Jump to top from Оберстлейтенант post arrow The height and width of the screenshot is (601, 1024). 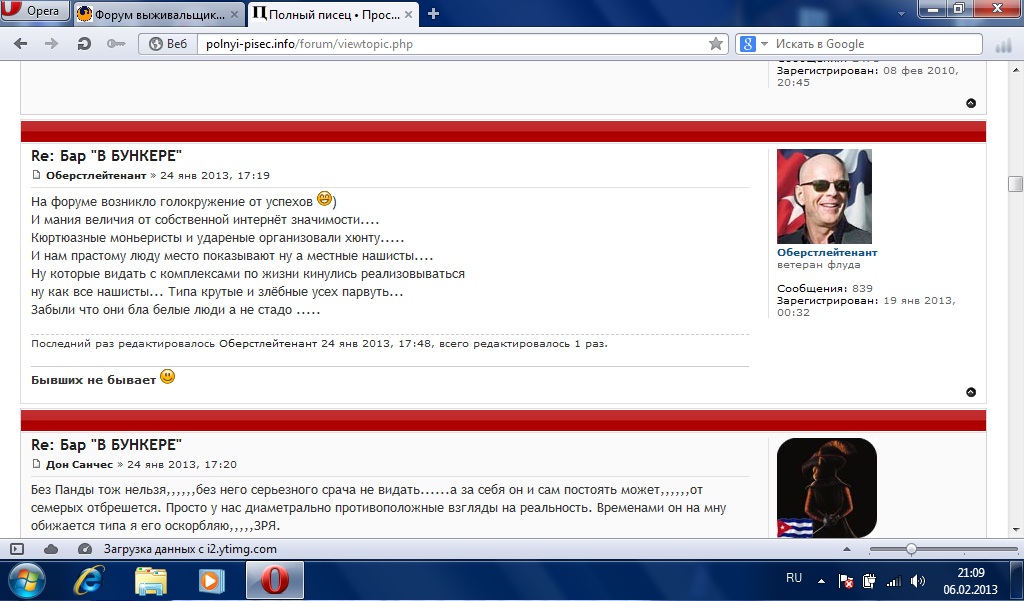970,392
